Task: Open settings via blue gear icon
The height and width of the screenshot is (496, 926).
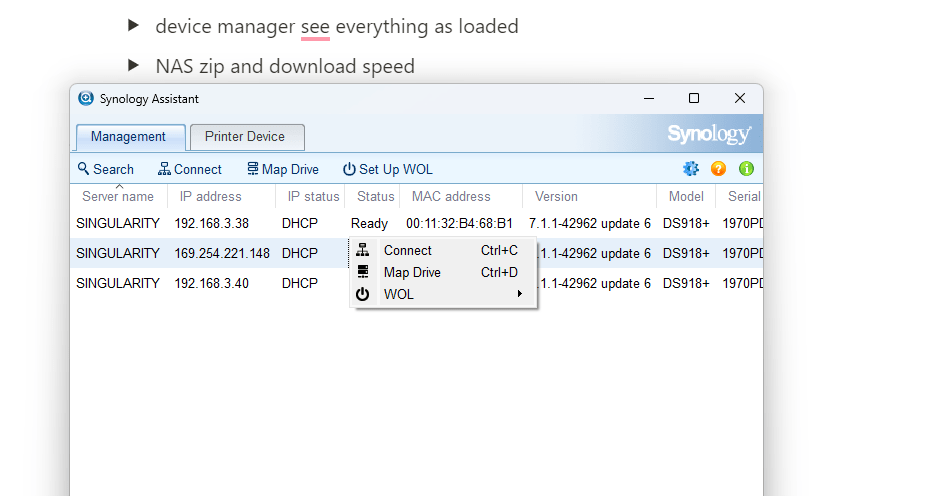Action: tap(691, 169)
